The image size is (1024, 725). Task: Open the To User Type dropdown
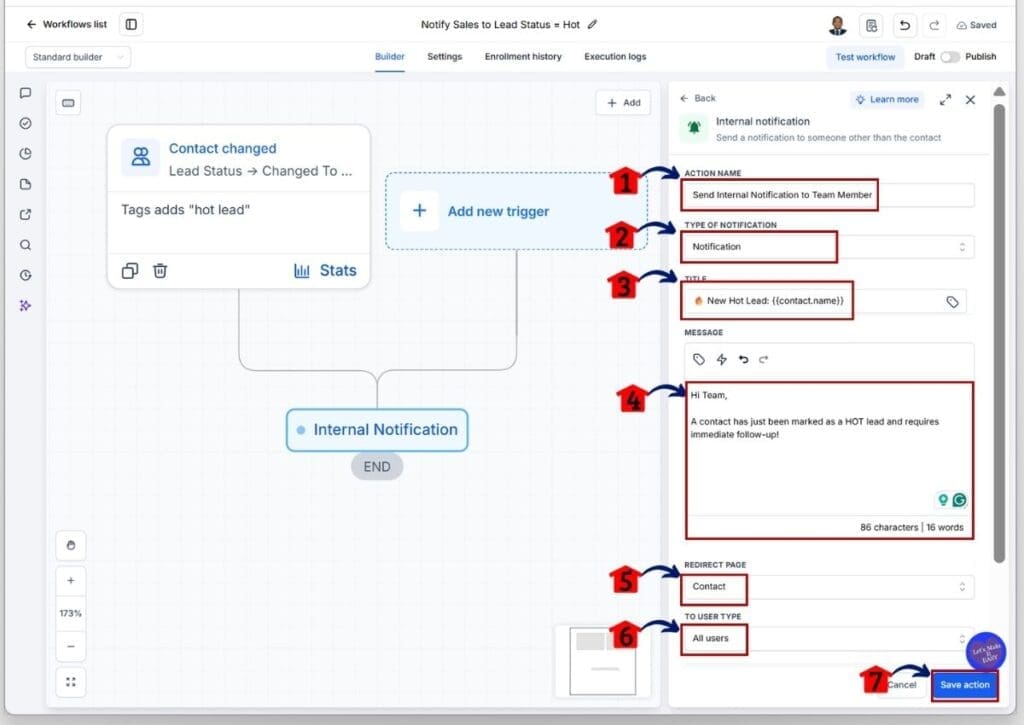tap(828, 638)
